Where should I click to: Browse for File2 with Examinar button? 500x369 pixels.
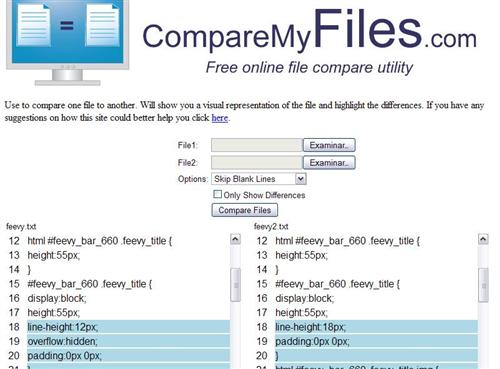tap(329, 163)
